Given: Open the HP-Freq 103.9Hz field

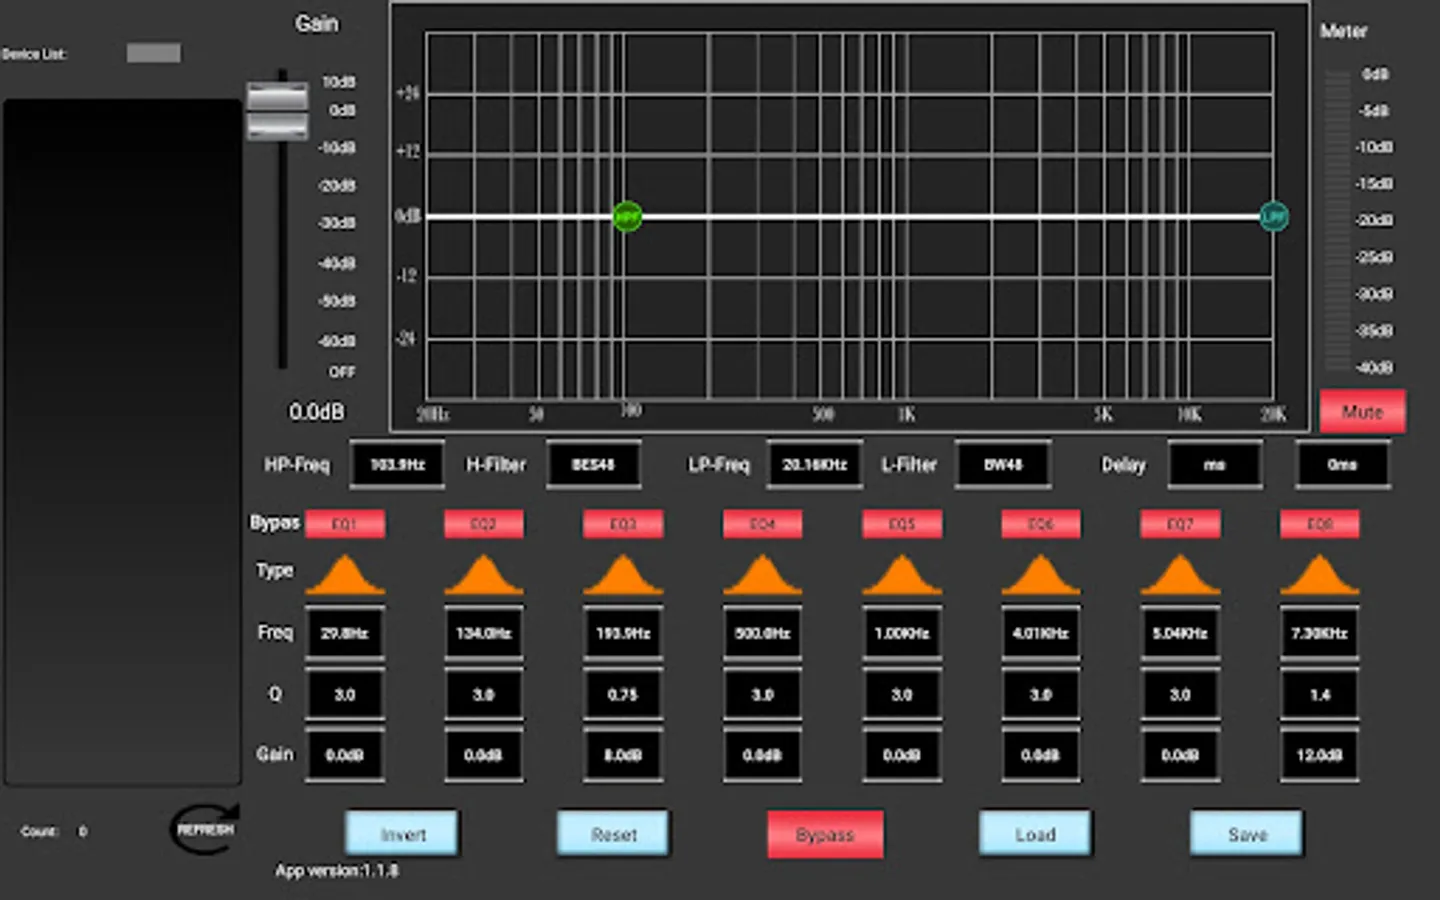Looking at the screenshot, I should click(397, 465).
